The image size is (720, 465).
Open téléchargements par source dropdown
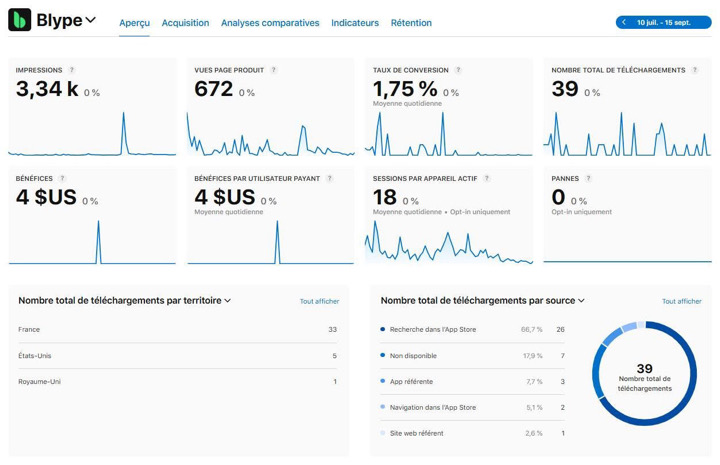pos(581,300)
